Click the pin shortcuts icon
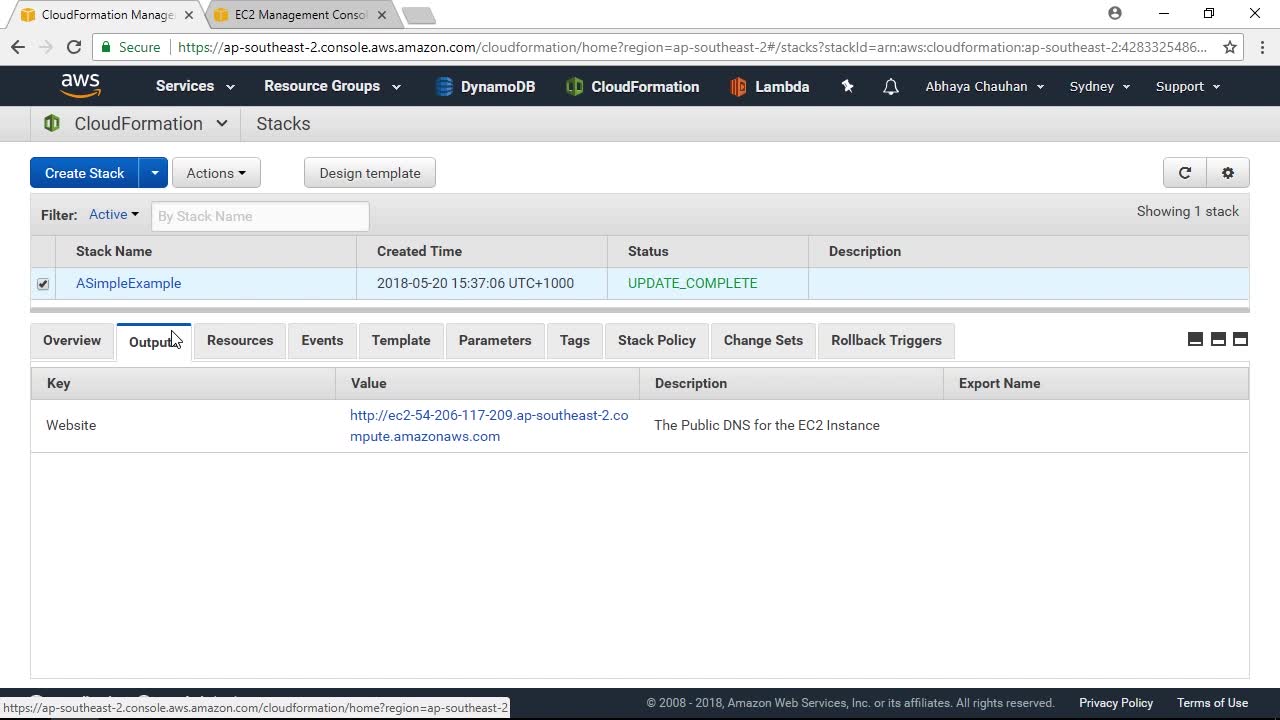Viewport: 1280px width, 720px height. 847,86
